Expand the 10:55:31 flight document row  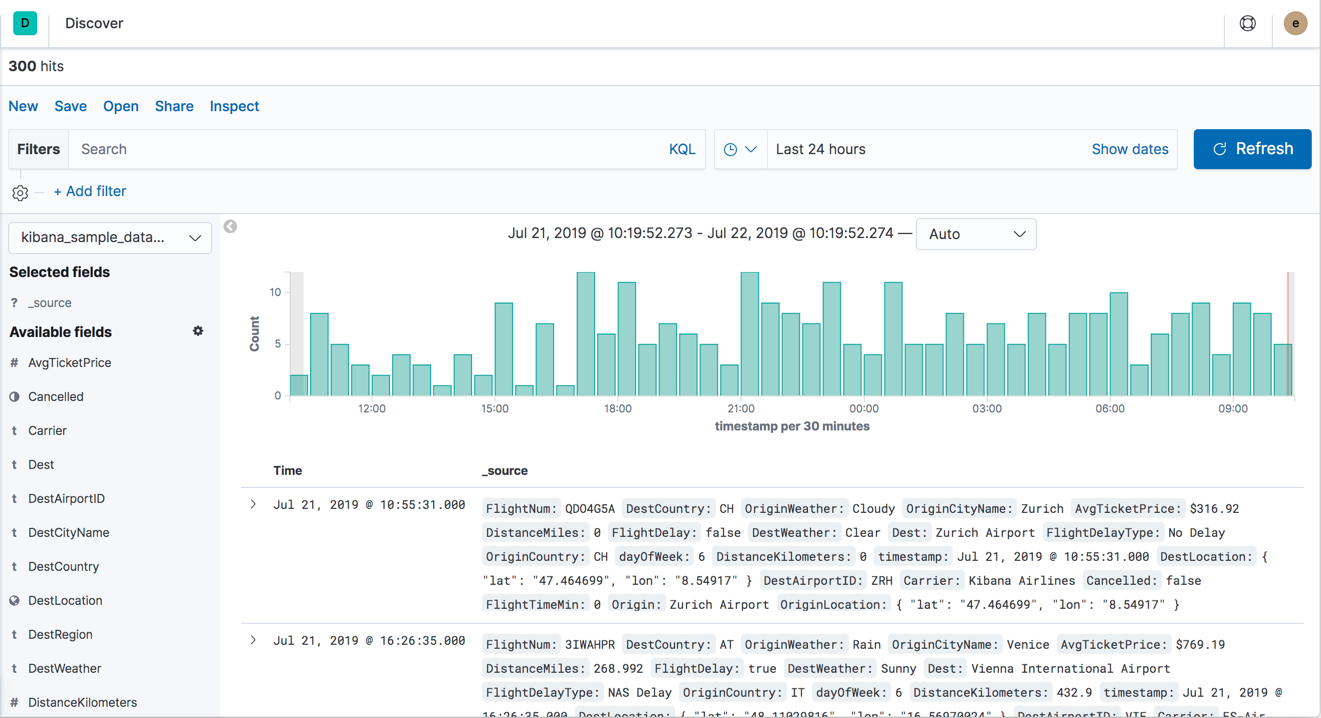(x=253, y=505)
